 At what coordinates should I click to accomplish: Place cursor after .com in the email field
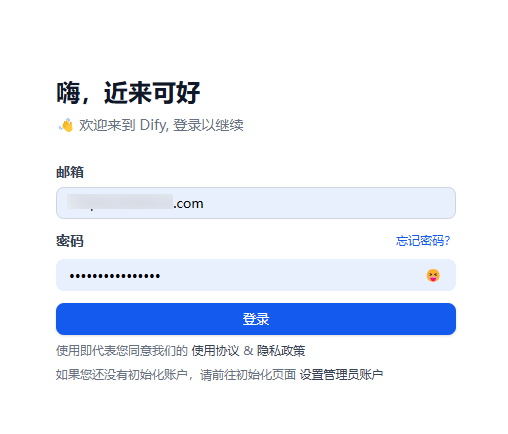coord(204,203)
